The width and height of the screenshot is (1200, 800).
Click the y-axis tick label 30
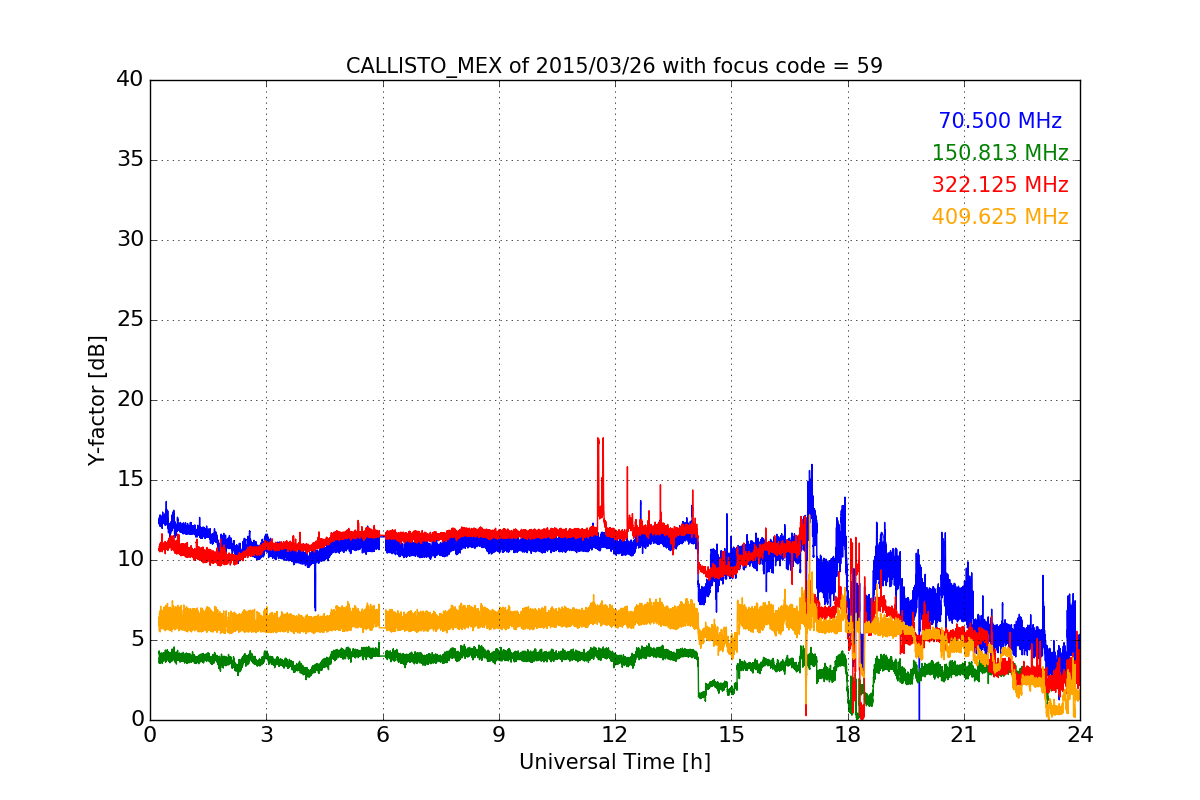click(130, 240)
